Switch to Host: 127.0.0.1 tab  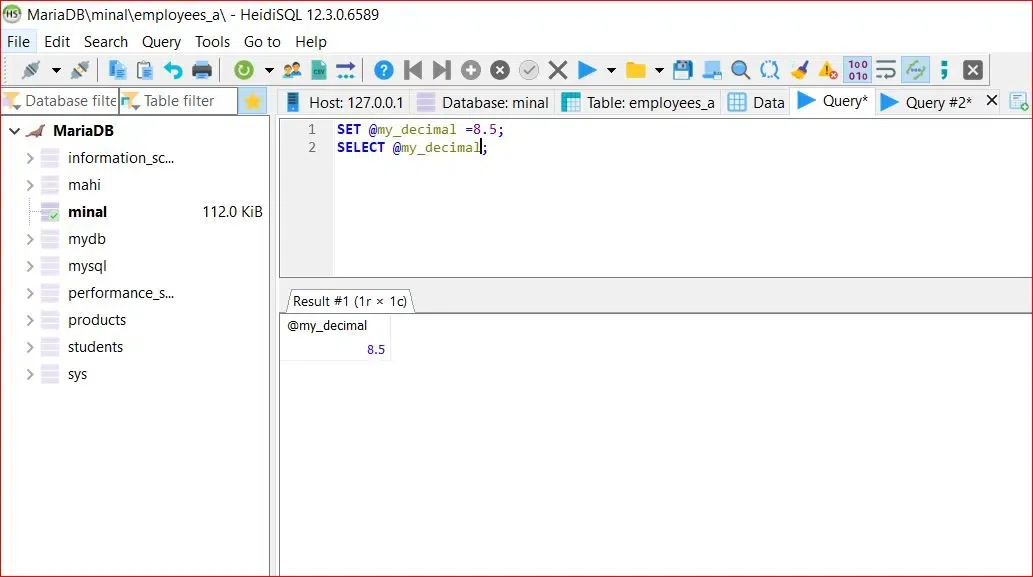[x=345, y=103]
